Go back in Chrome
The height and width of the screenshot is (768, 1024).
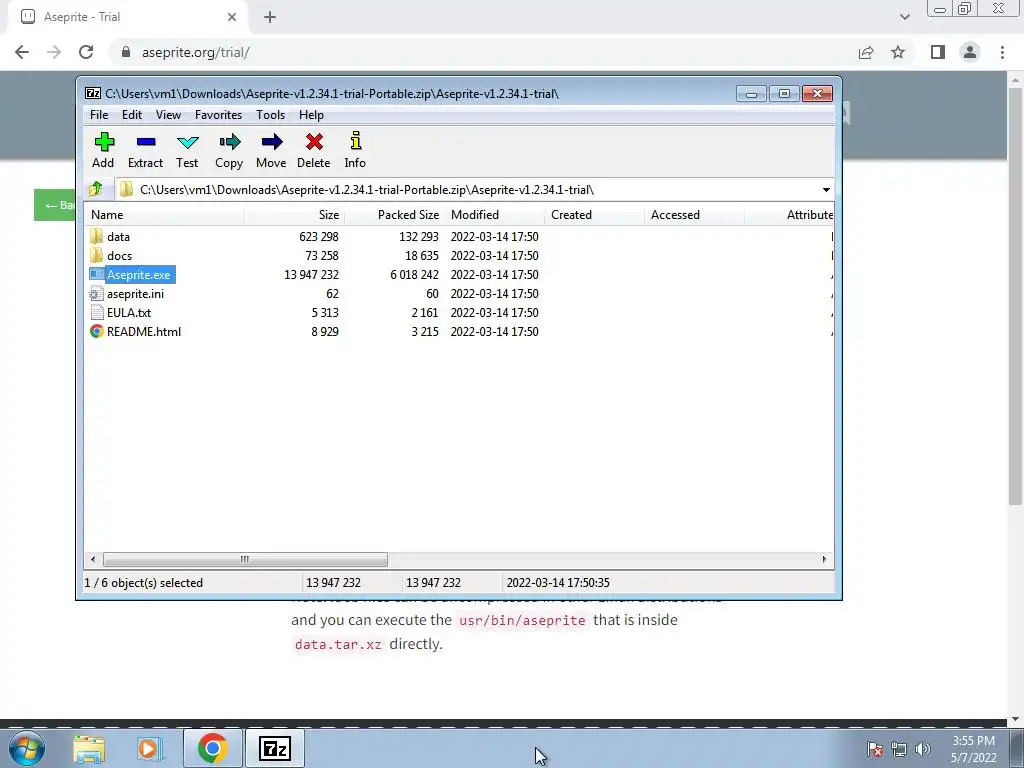(22, 52)
